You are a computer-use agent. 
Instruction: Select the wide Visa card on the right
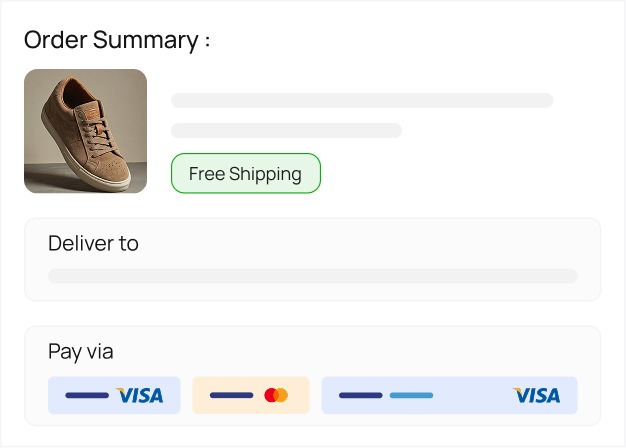pos(449,395)
